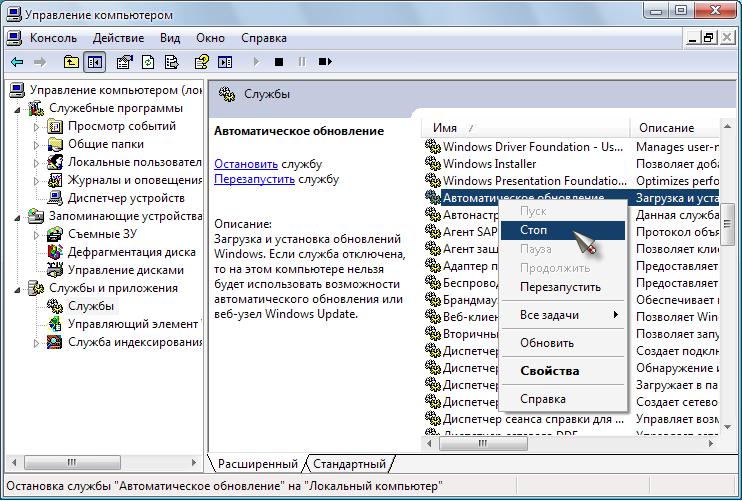Click the Управляющий элемент WMI icon
This screenshot has width=742, height=501.
click(x=55, y=324)
